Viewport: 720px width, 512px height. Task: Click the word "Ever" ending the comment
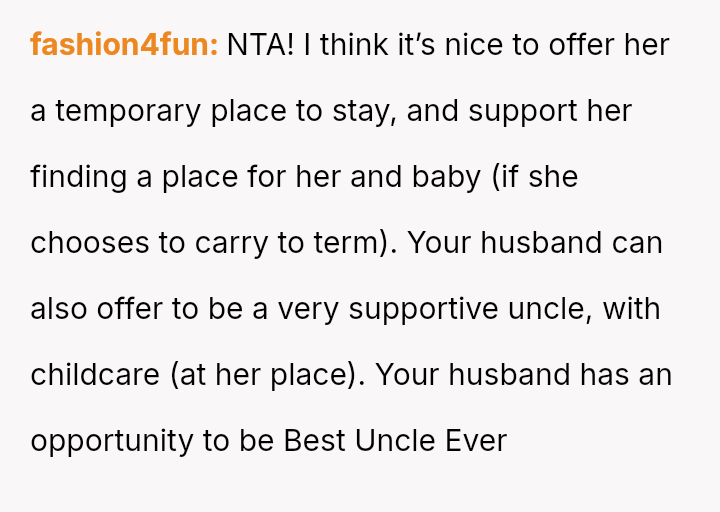point(476,441)
